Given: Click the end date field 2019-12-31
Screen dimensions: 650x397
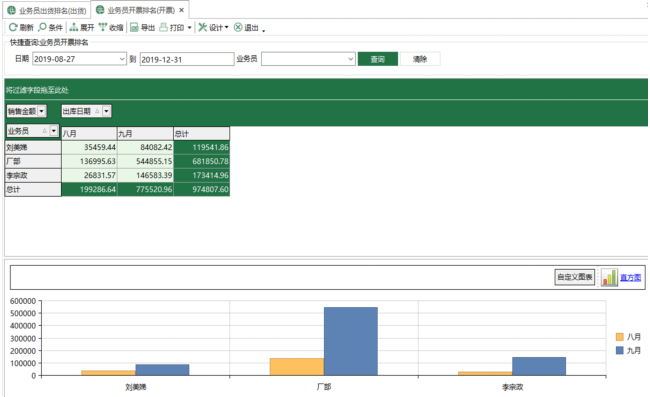Looking at the screenshot, I should [187, 59].
